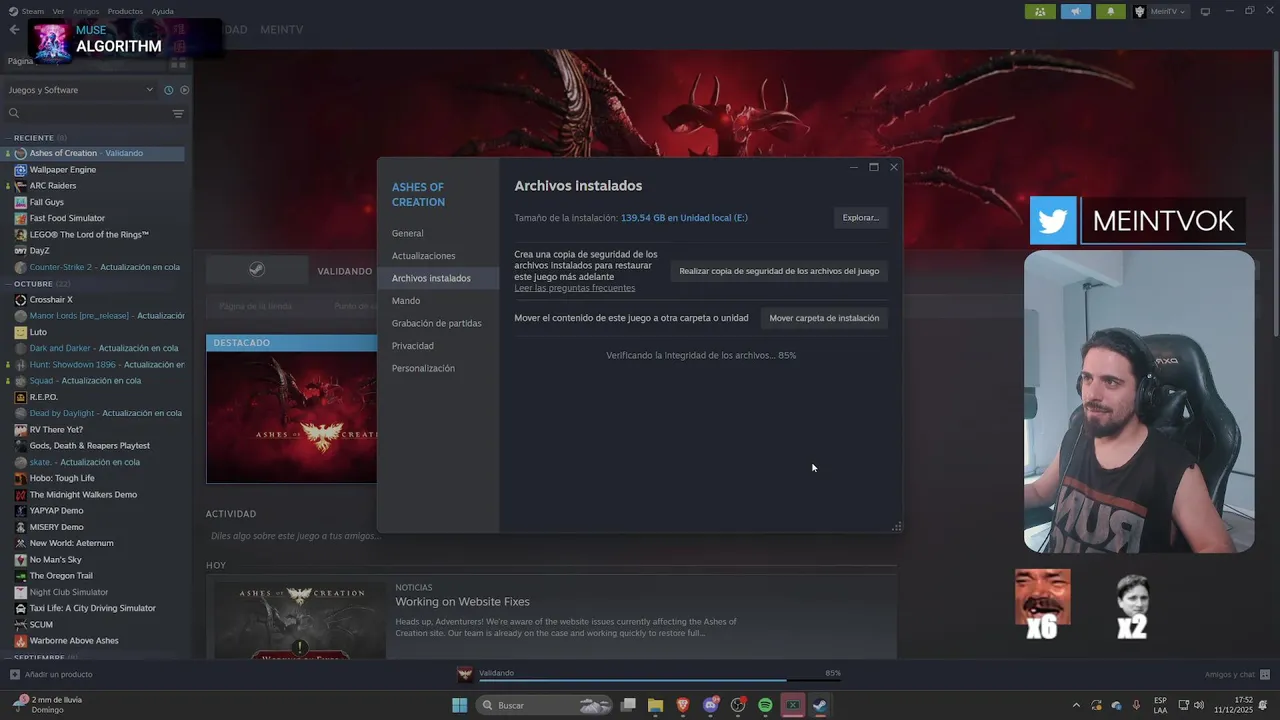The width and height of the screenshot is (1280, 720).
Task: Open OBS Studio from taskbar
Action: (x=738, y=705)
